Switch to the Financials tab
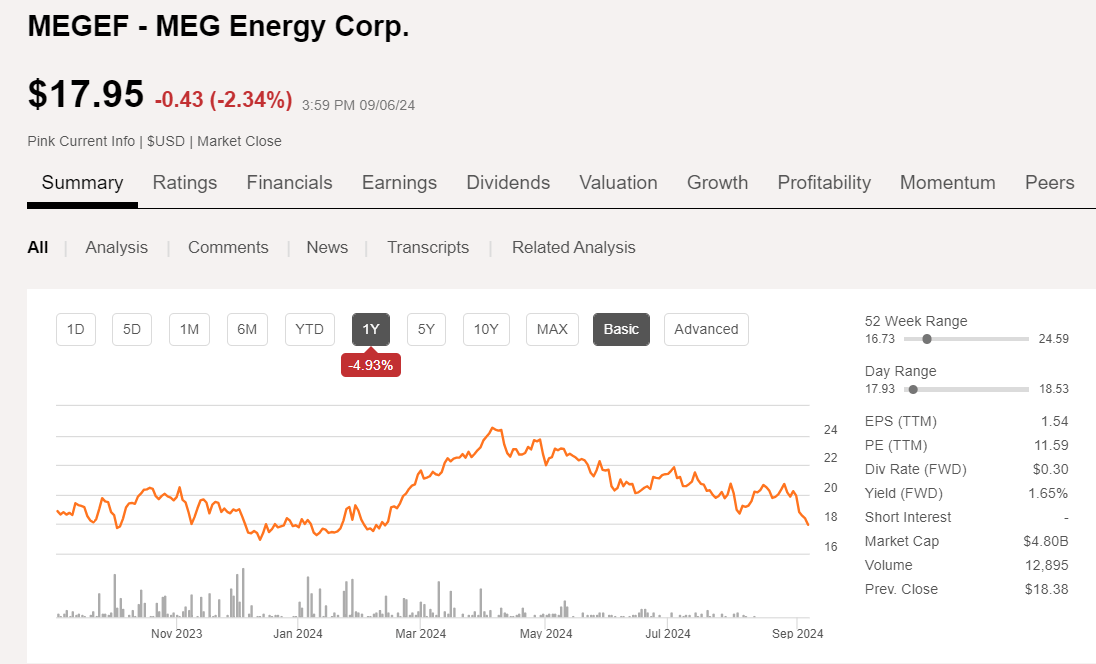This screenshot has height=664, width=1096. (x=289, y=182)
